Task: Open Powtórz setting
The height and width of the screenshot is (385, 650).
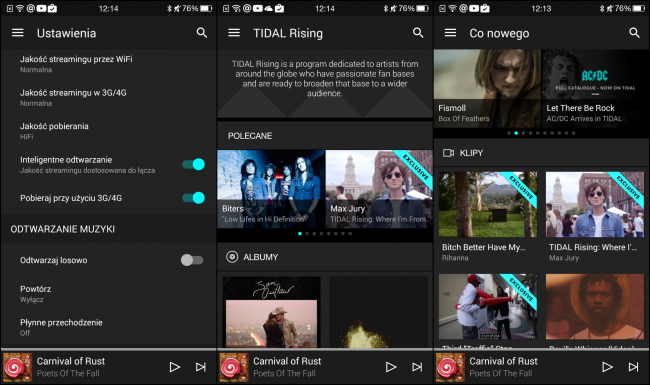Action: pyautogui.click(x=108, y=294)
